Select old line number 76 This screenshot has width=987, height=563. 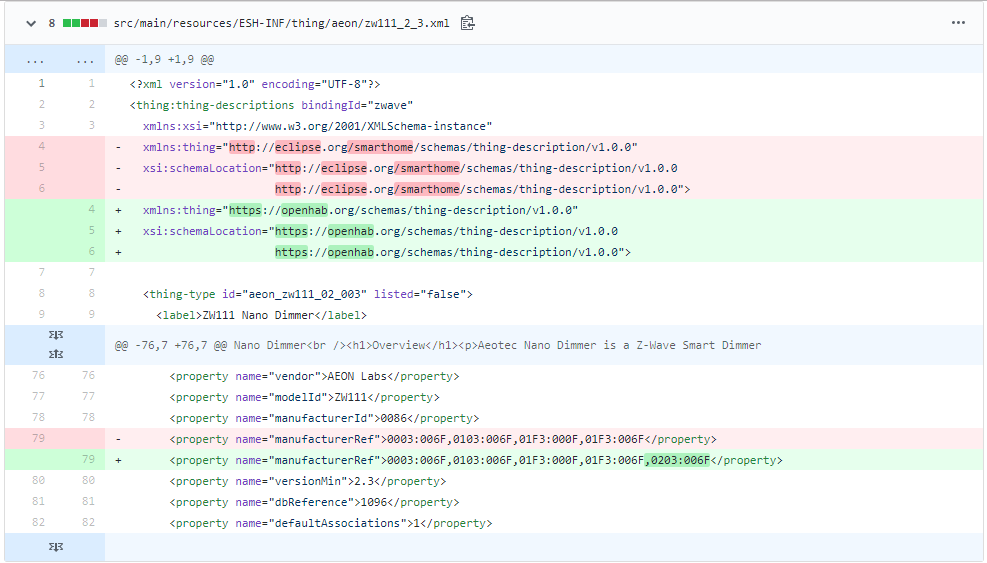[x=38, y=375]
